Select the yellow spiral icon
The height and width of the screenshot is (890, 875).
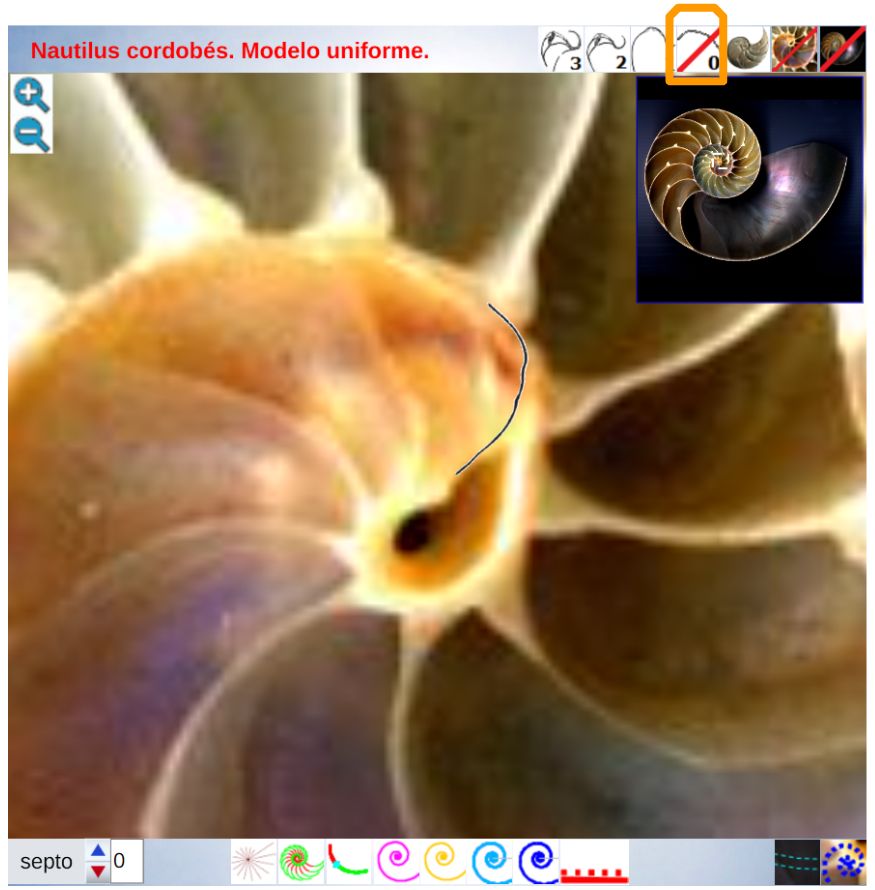coord(443,861)
